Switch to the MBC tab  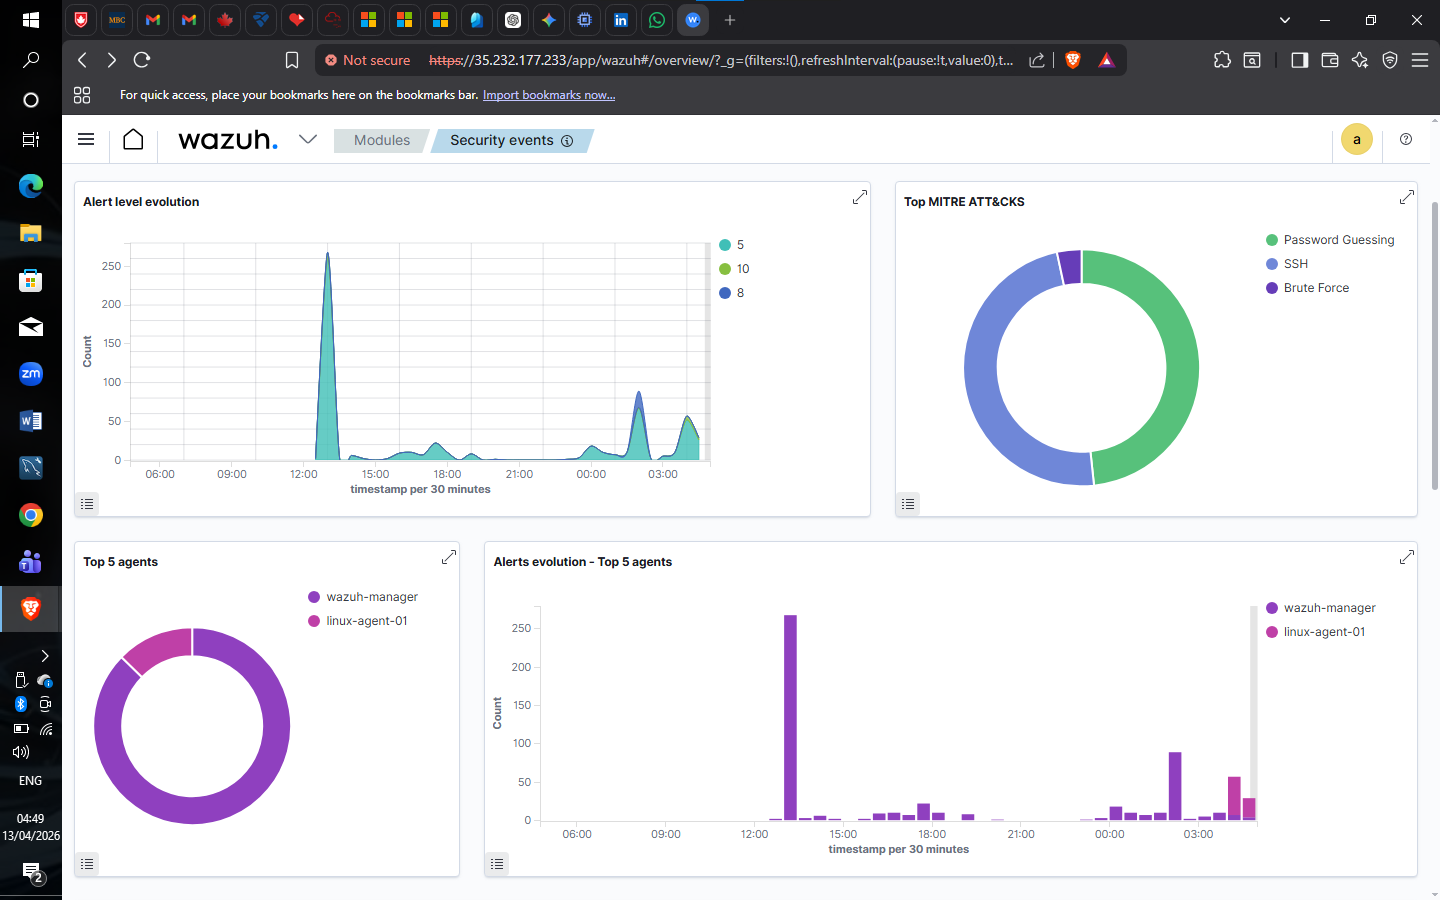pyautogui.click(x=117, y=20)
